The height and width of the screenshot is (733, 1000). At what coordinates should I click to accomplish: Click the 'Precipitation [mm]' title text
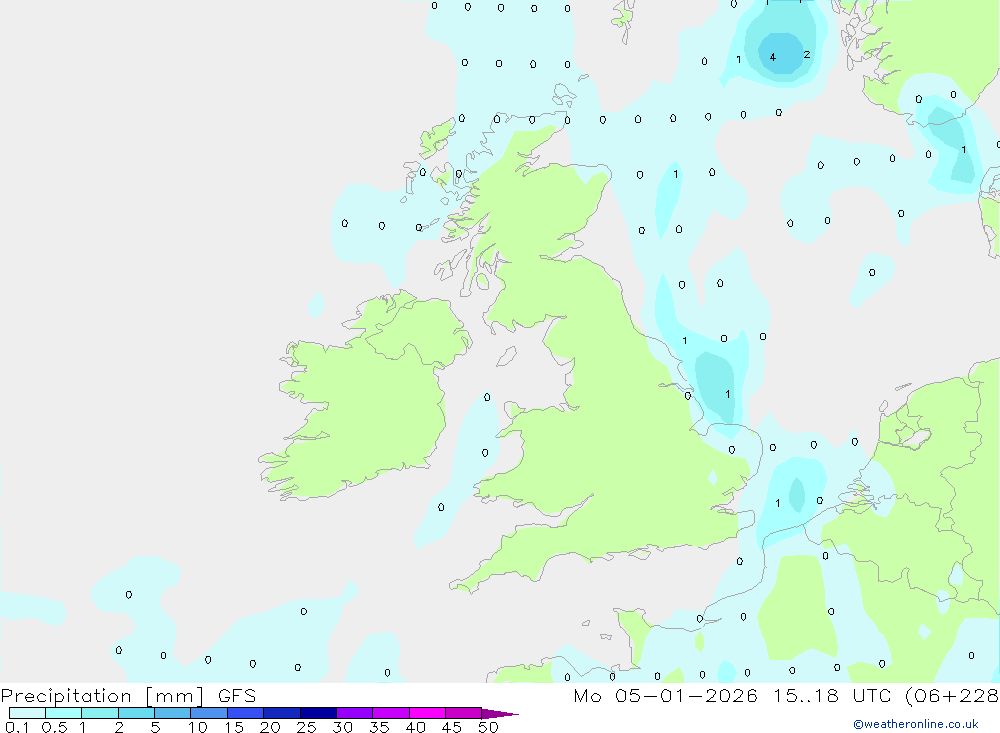[102, 696]
